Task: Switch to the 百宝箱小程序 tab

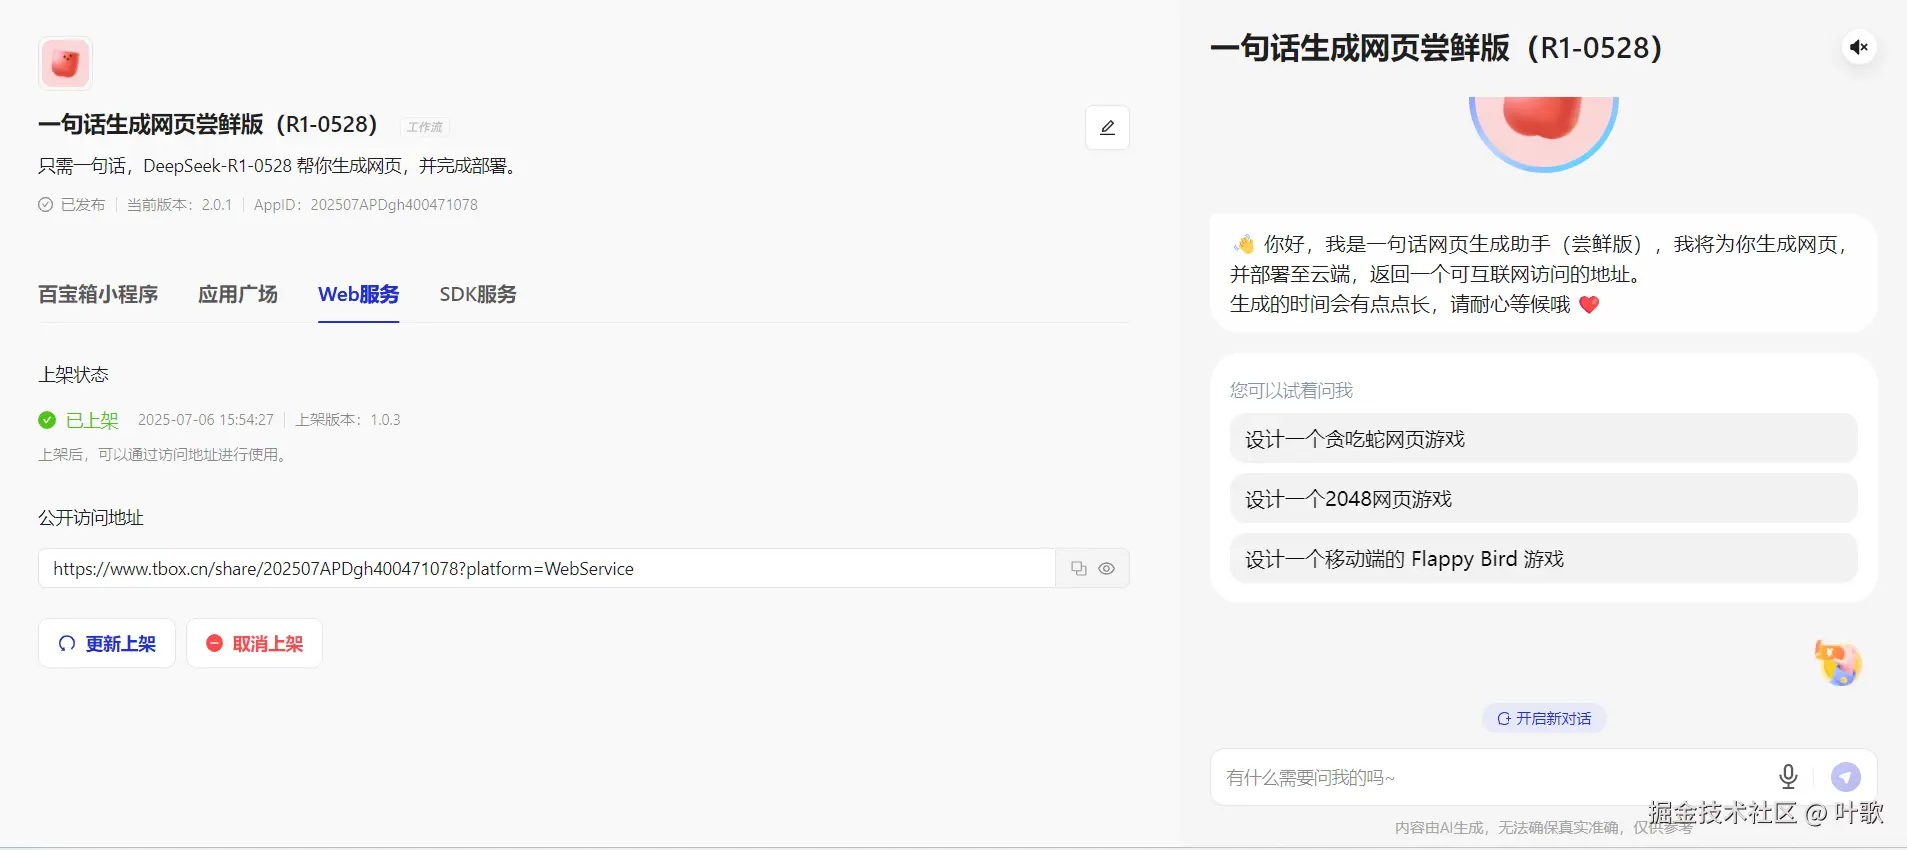Action: (x=98, y=294)
